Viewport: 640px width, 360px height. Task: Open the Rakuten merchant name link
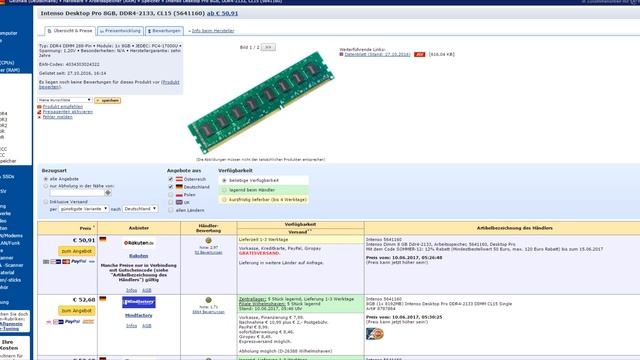[139, 256]
